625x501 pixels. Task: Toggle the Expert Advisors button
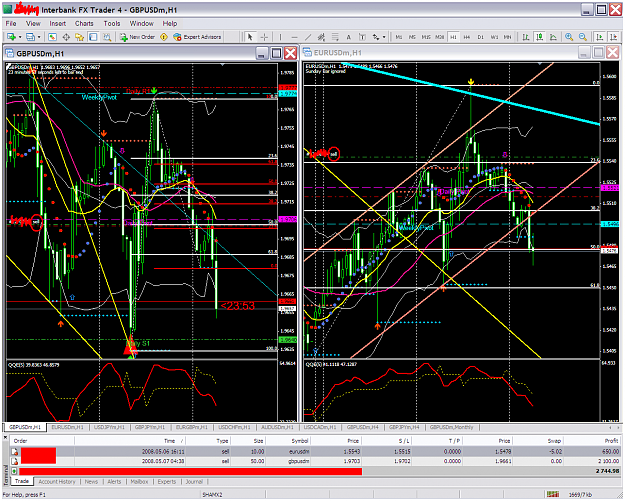(x=197, y=37)
